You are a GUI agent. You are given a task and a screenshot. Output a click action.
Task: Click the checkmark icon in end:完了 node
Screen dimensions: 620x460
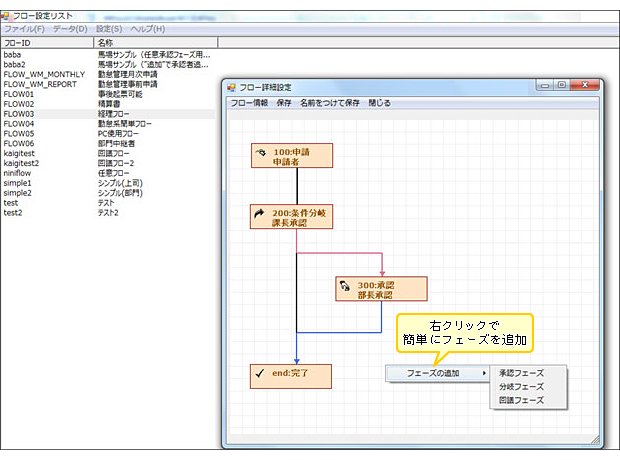[x=260, y=373]
